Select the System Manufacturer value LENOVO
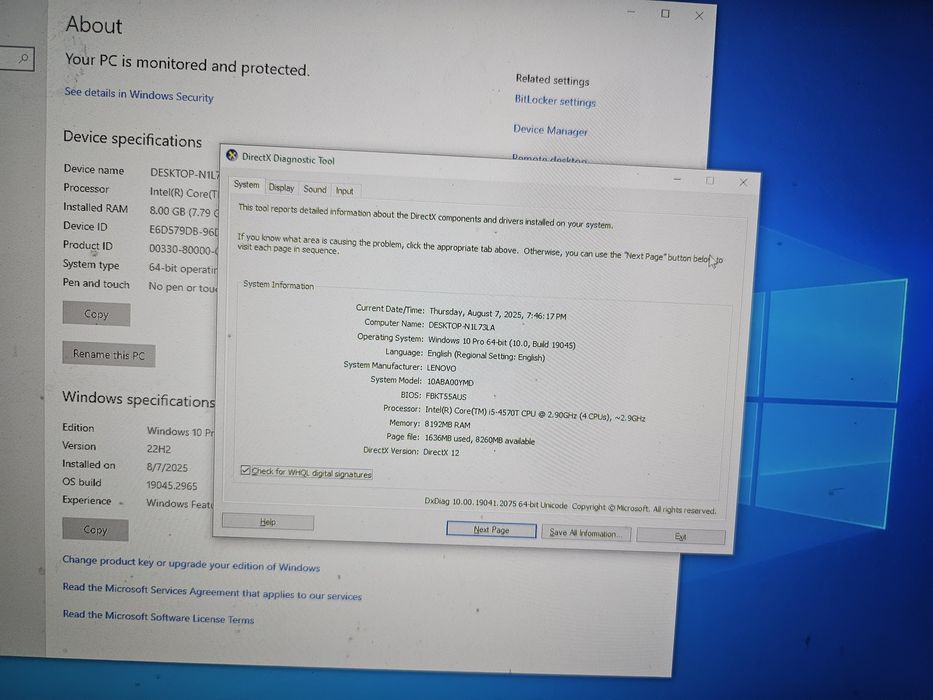The height and width of the screenshot is (700, 933). pyautogui.click(x=442, y=368)
